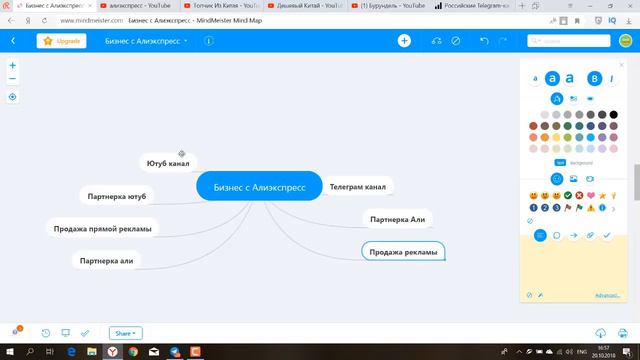
Task: Select the middle style tab in the color section
Action: point(573,99)
